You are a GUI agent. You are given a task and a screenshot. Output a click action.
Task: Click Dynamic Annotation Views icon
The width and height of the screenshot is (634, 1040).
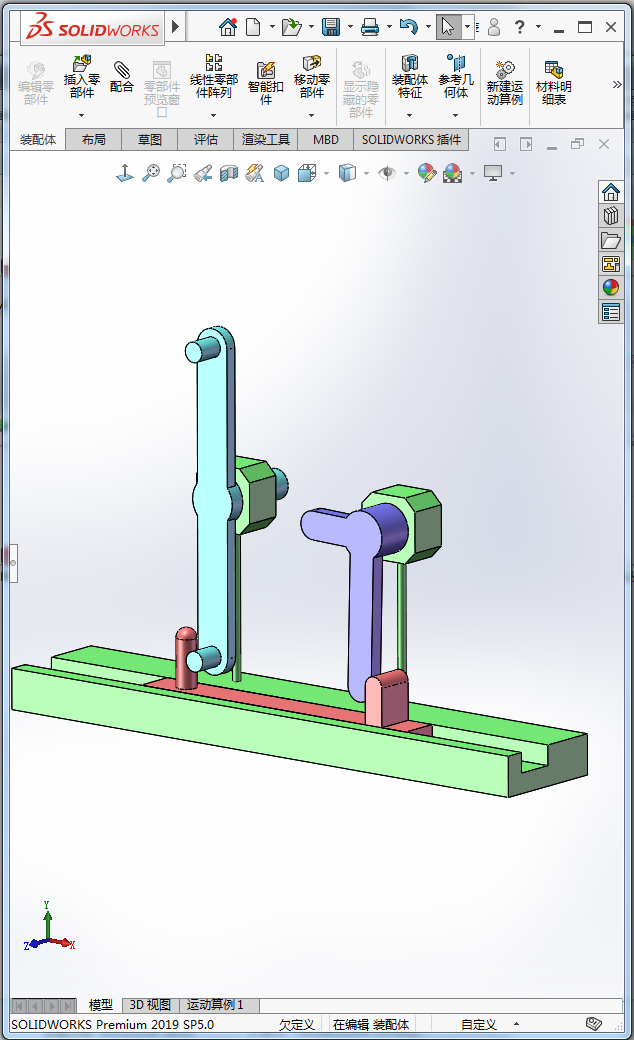pyautogui.click(x=255, y=173)
